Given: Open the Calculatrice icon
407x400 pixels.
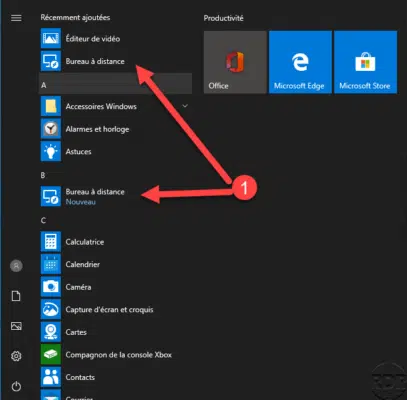Looking at the screenshot, I should 51,242.
